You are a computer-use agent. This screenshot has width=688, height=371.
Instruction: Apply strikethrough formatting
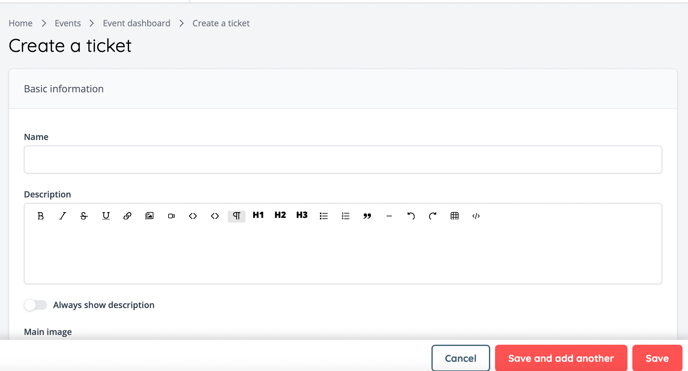pyautogui.click(x=84, y=216)
